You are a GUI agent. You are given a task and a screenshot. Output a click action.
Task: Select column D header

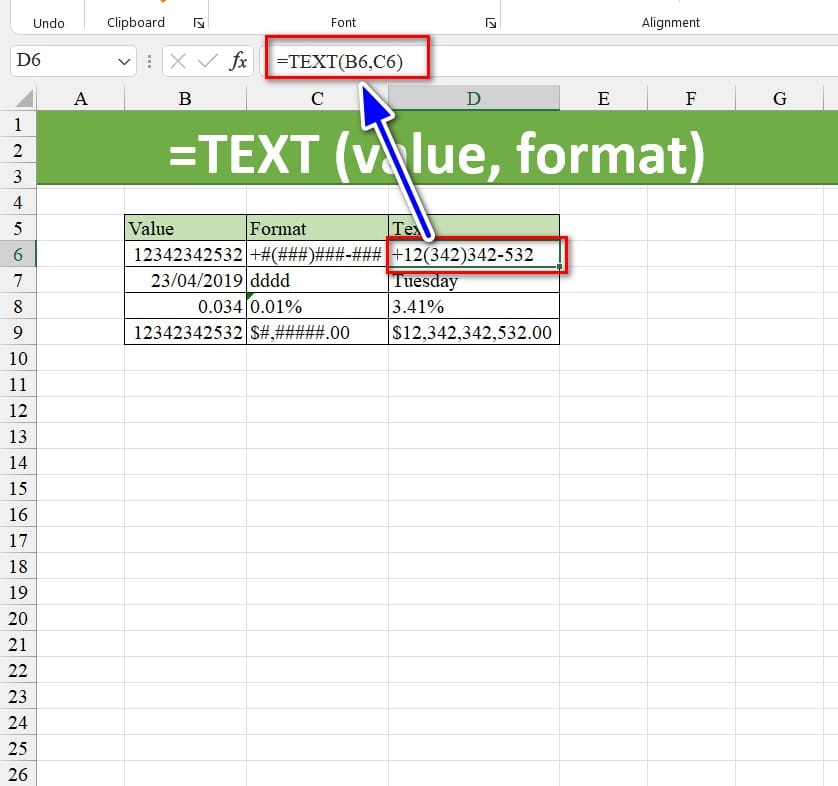(473, 98)
